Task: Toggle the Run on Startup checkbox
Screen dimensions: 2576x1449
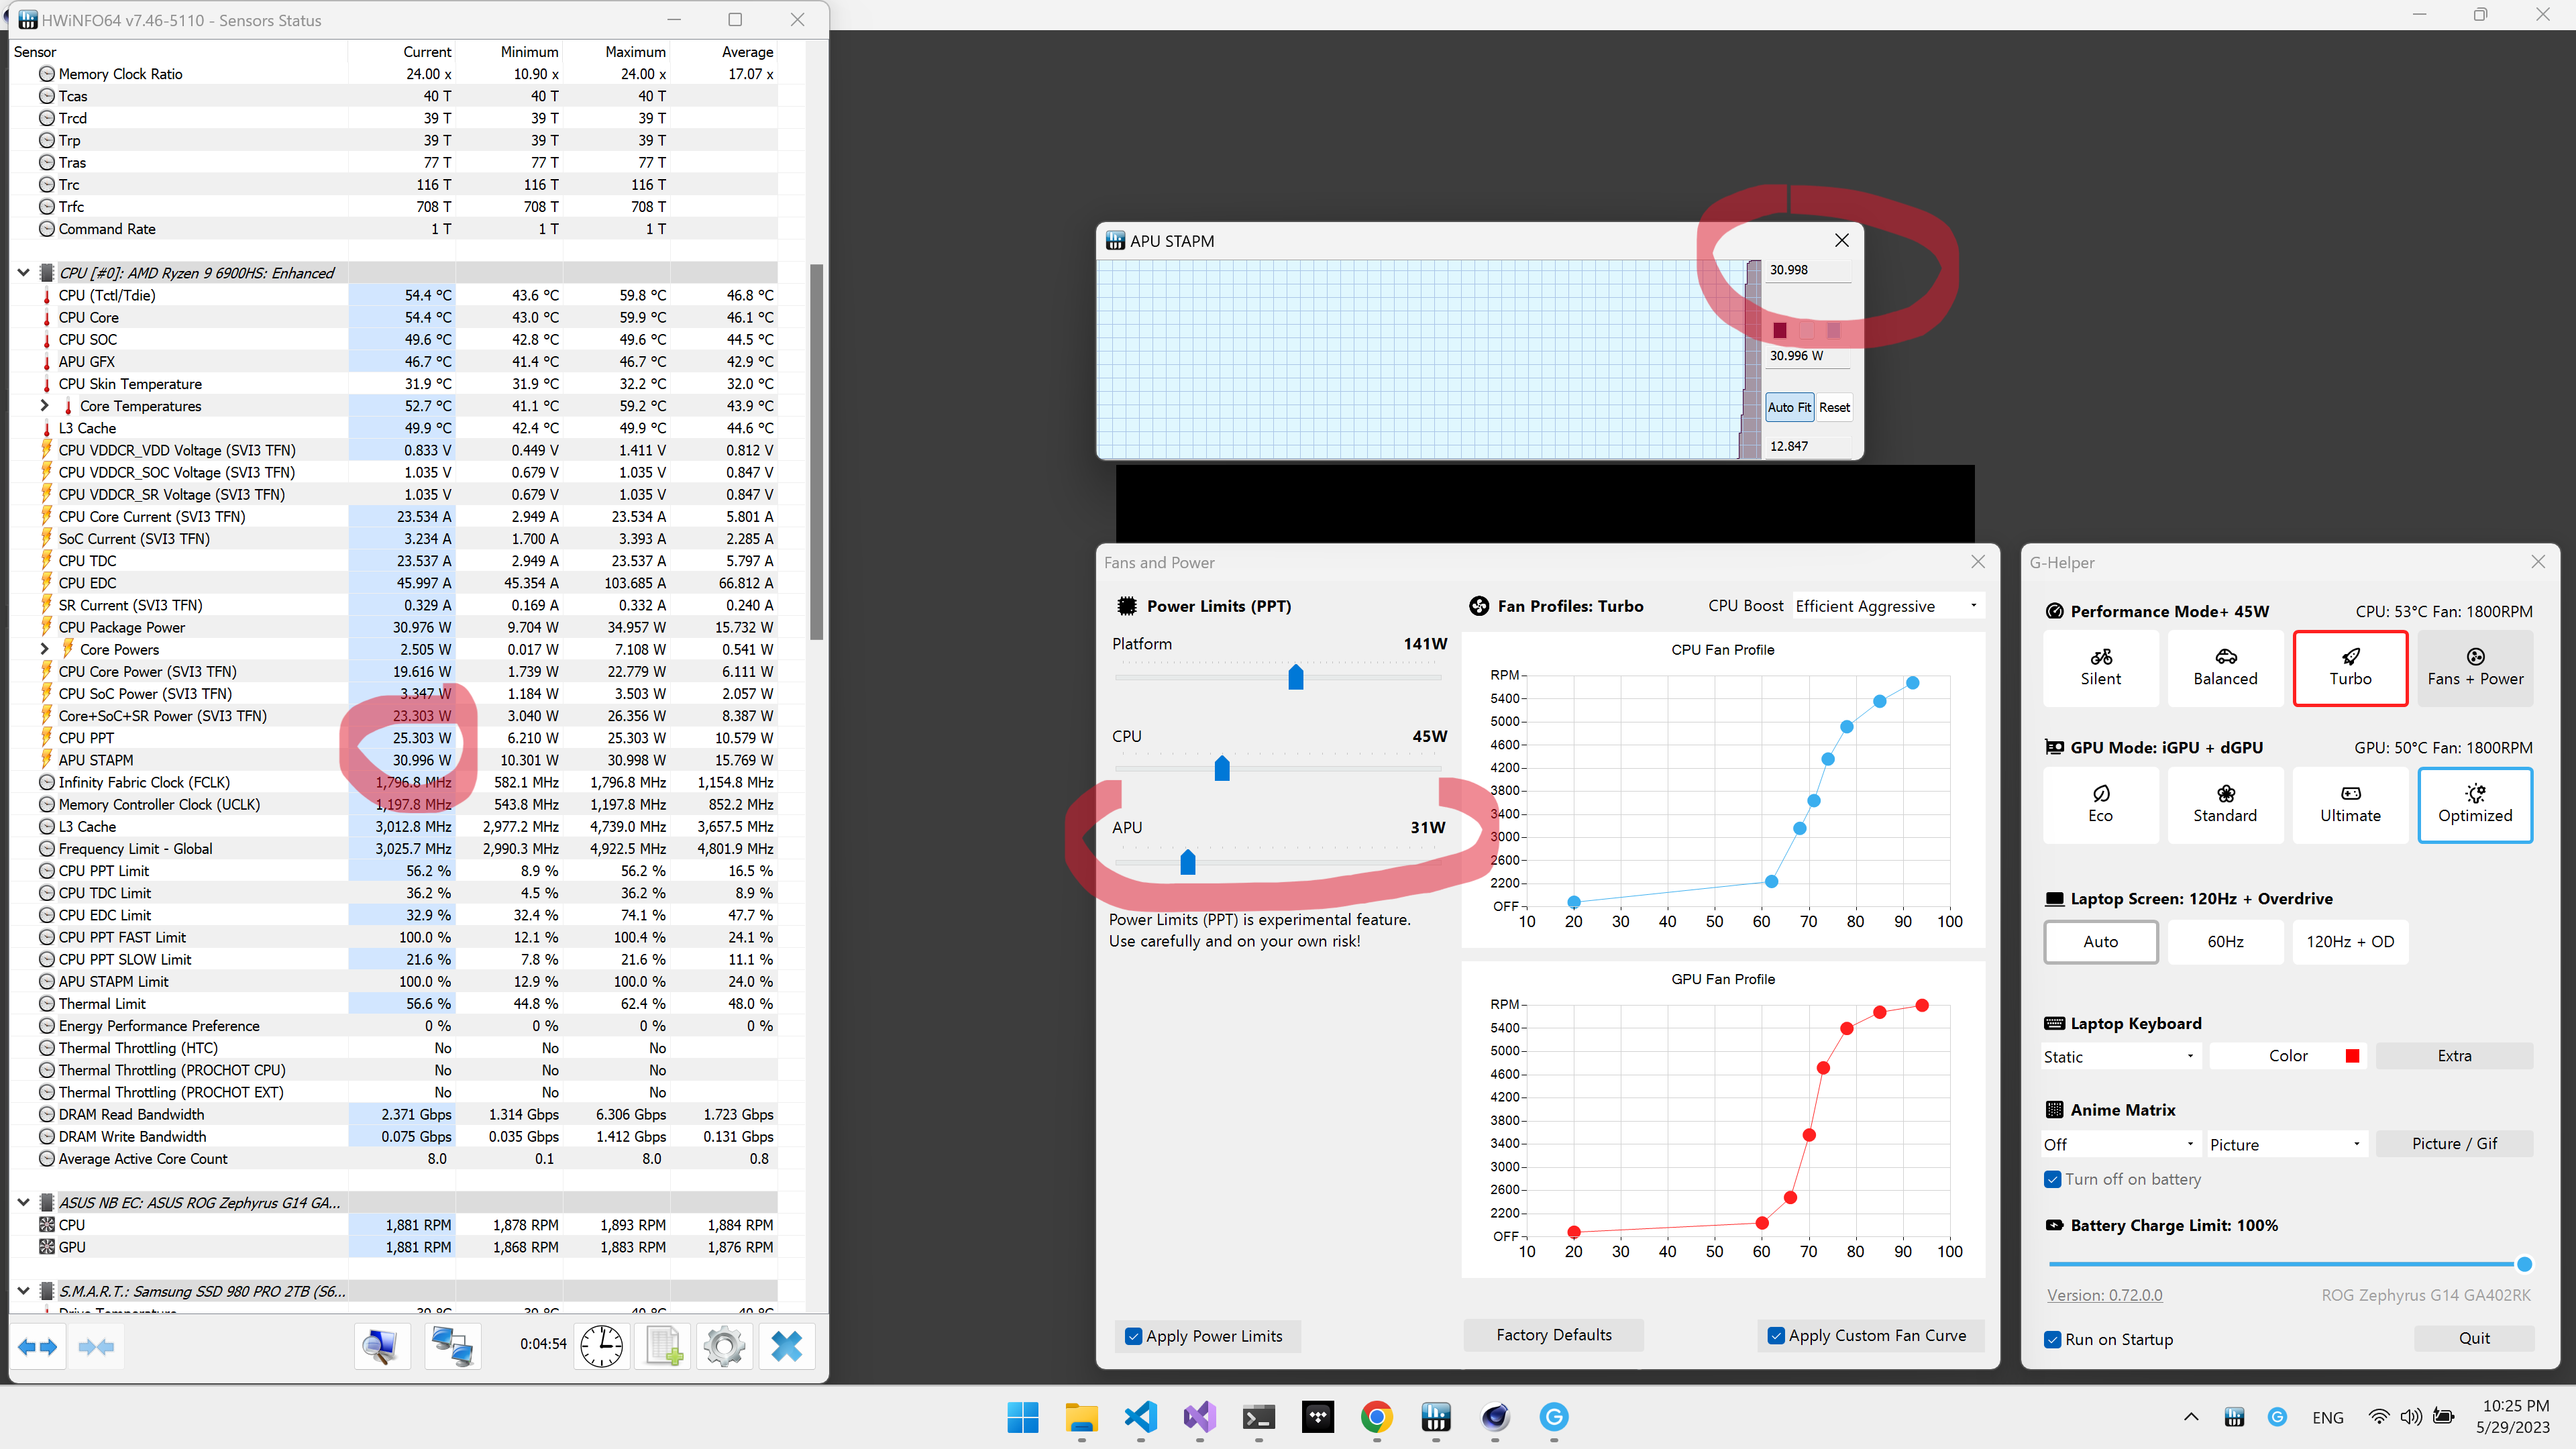Action: coord(2053,1339)
